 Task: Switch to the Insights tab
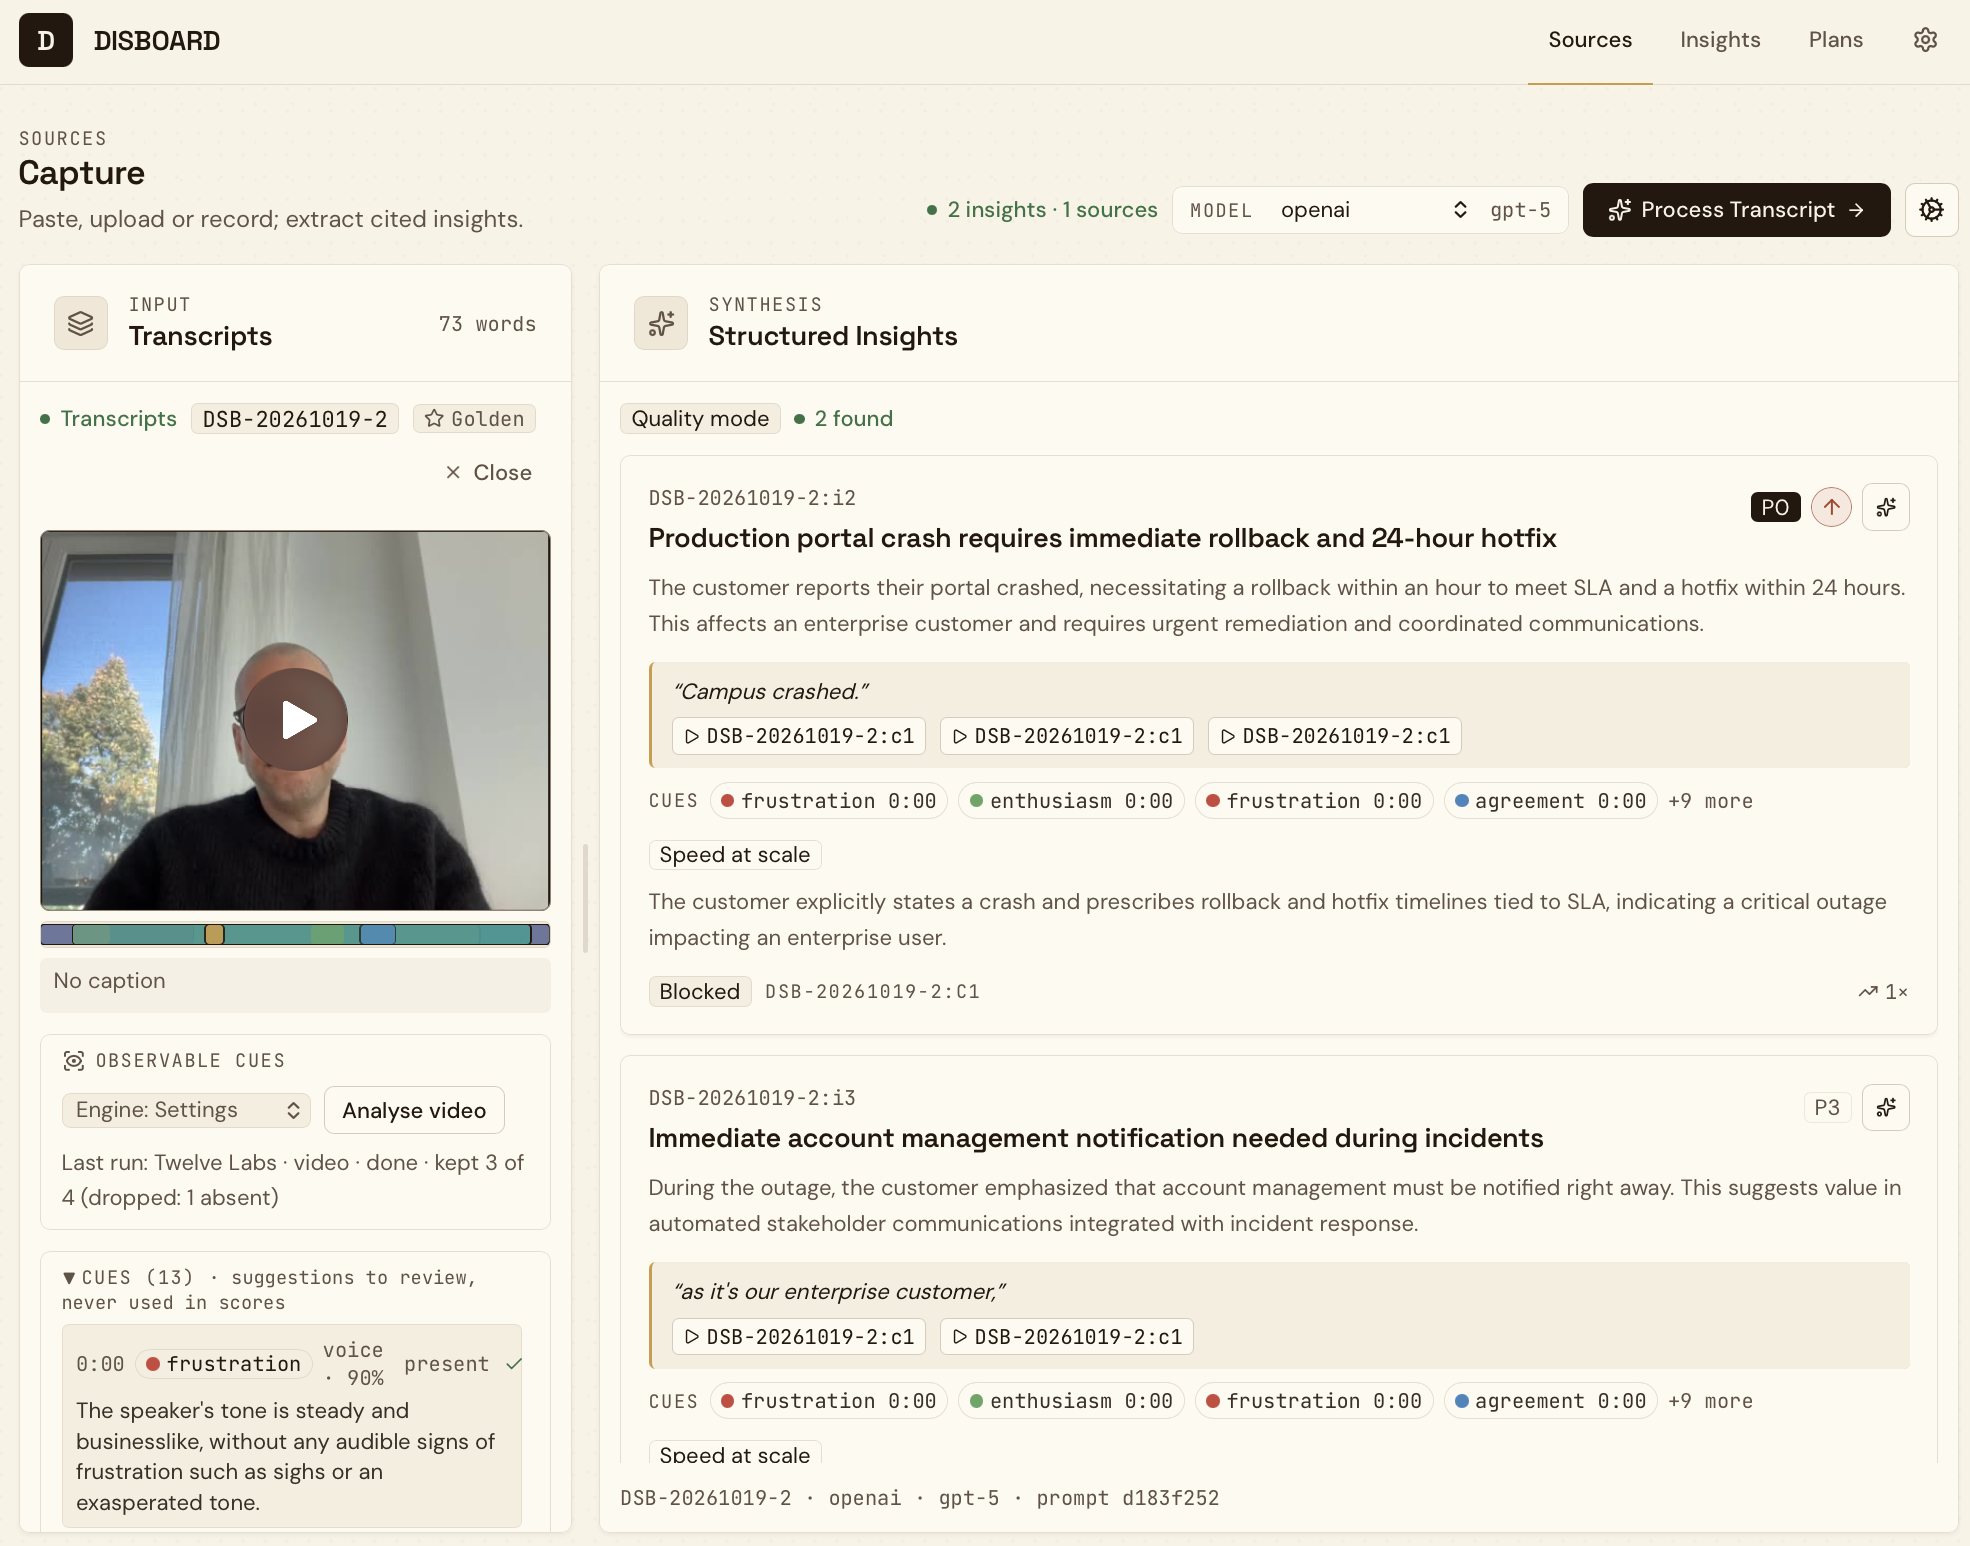click(1720, 40)
